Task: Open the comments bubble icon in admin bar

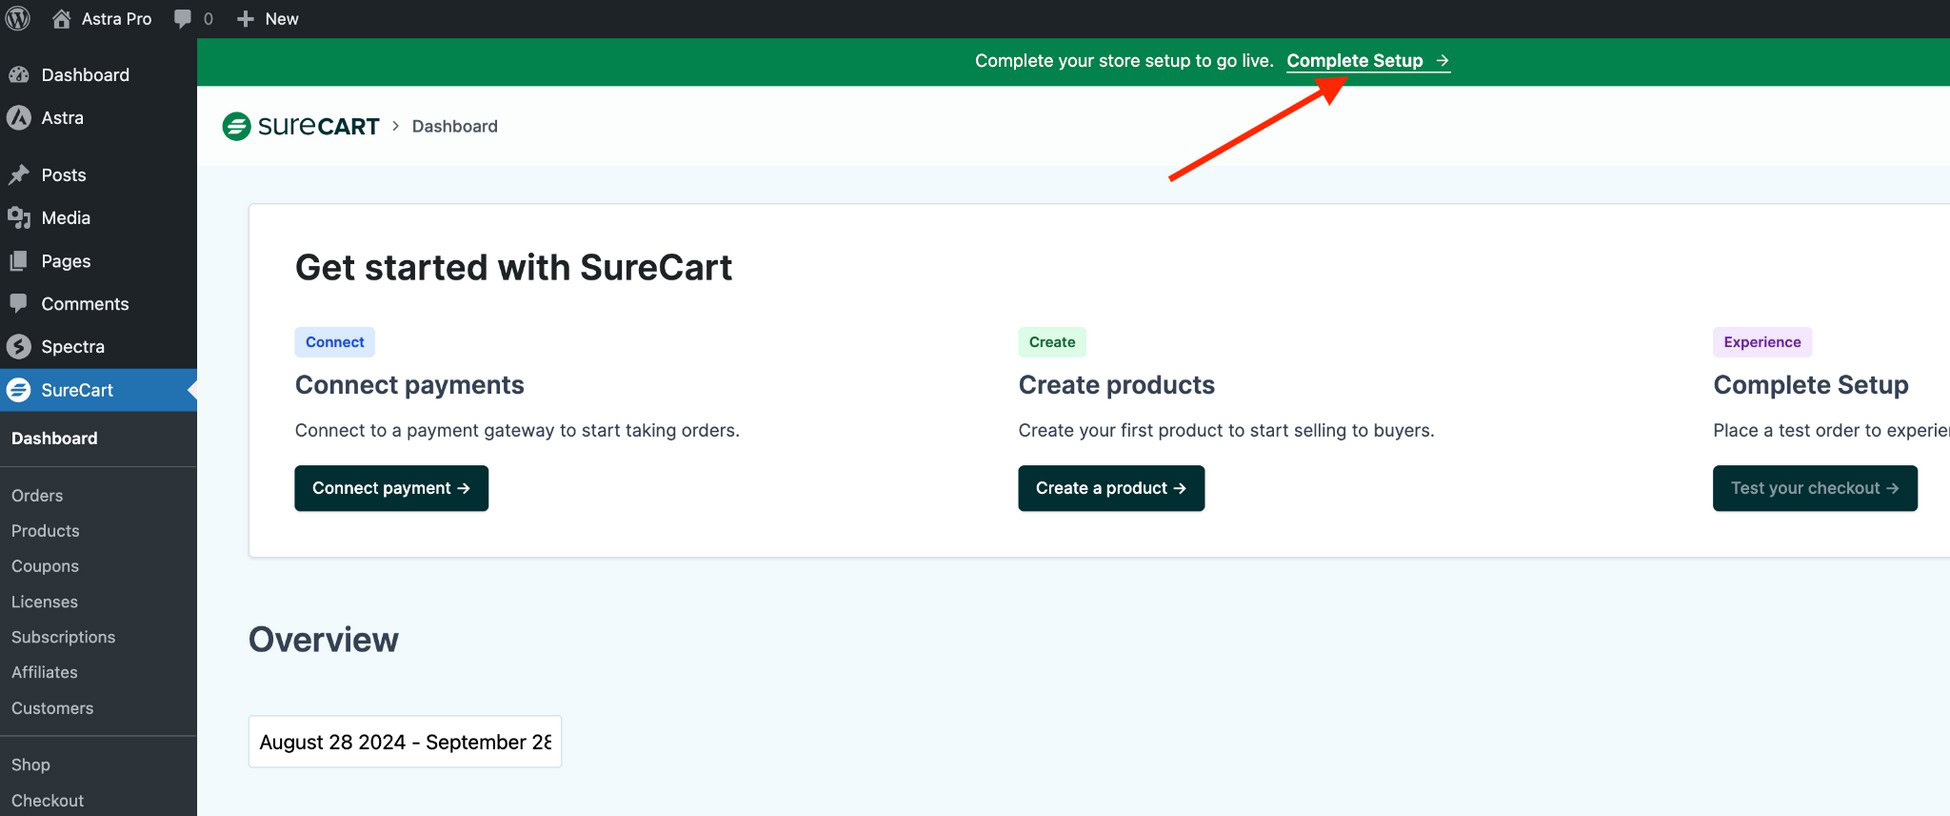Action: click(182, 19)
